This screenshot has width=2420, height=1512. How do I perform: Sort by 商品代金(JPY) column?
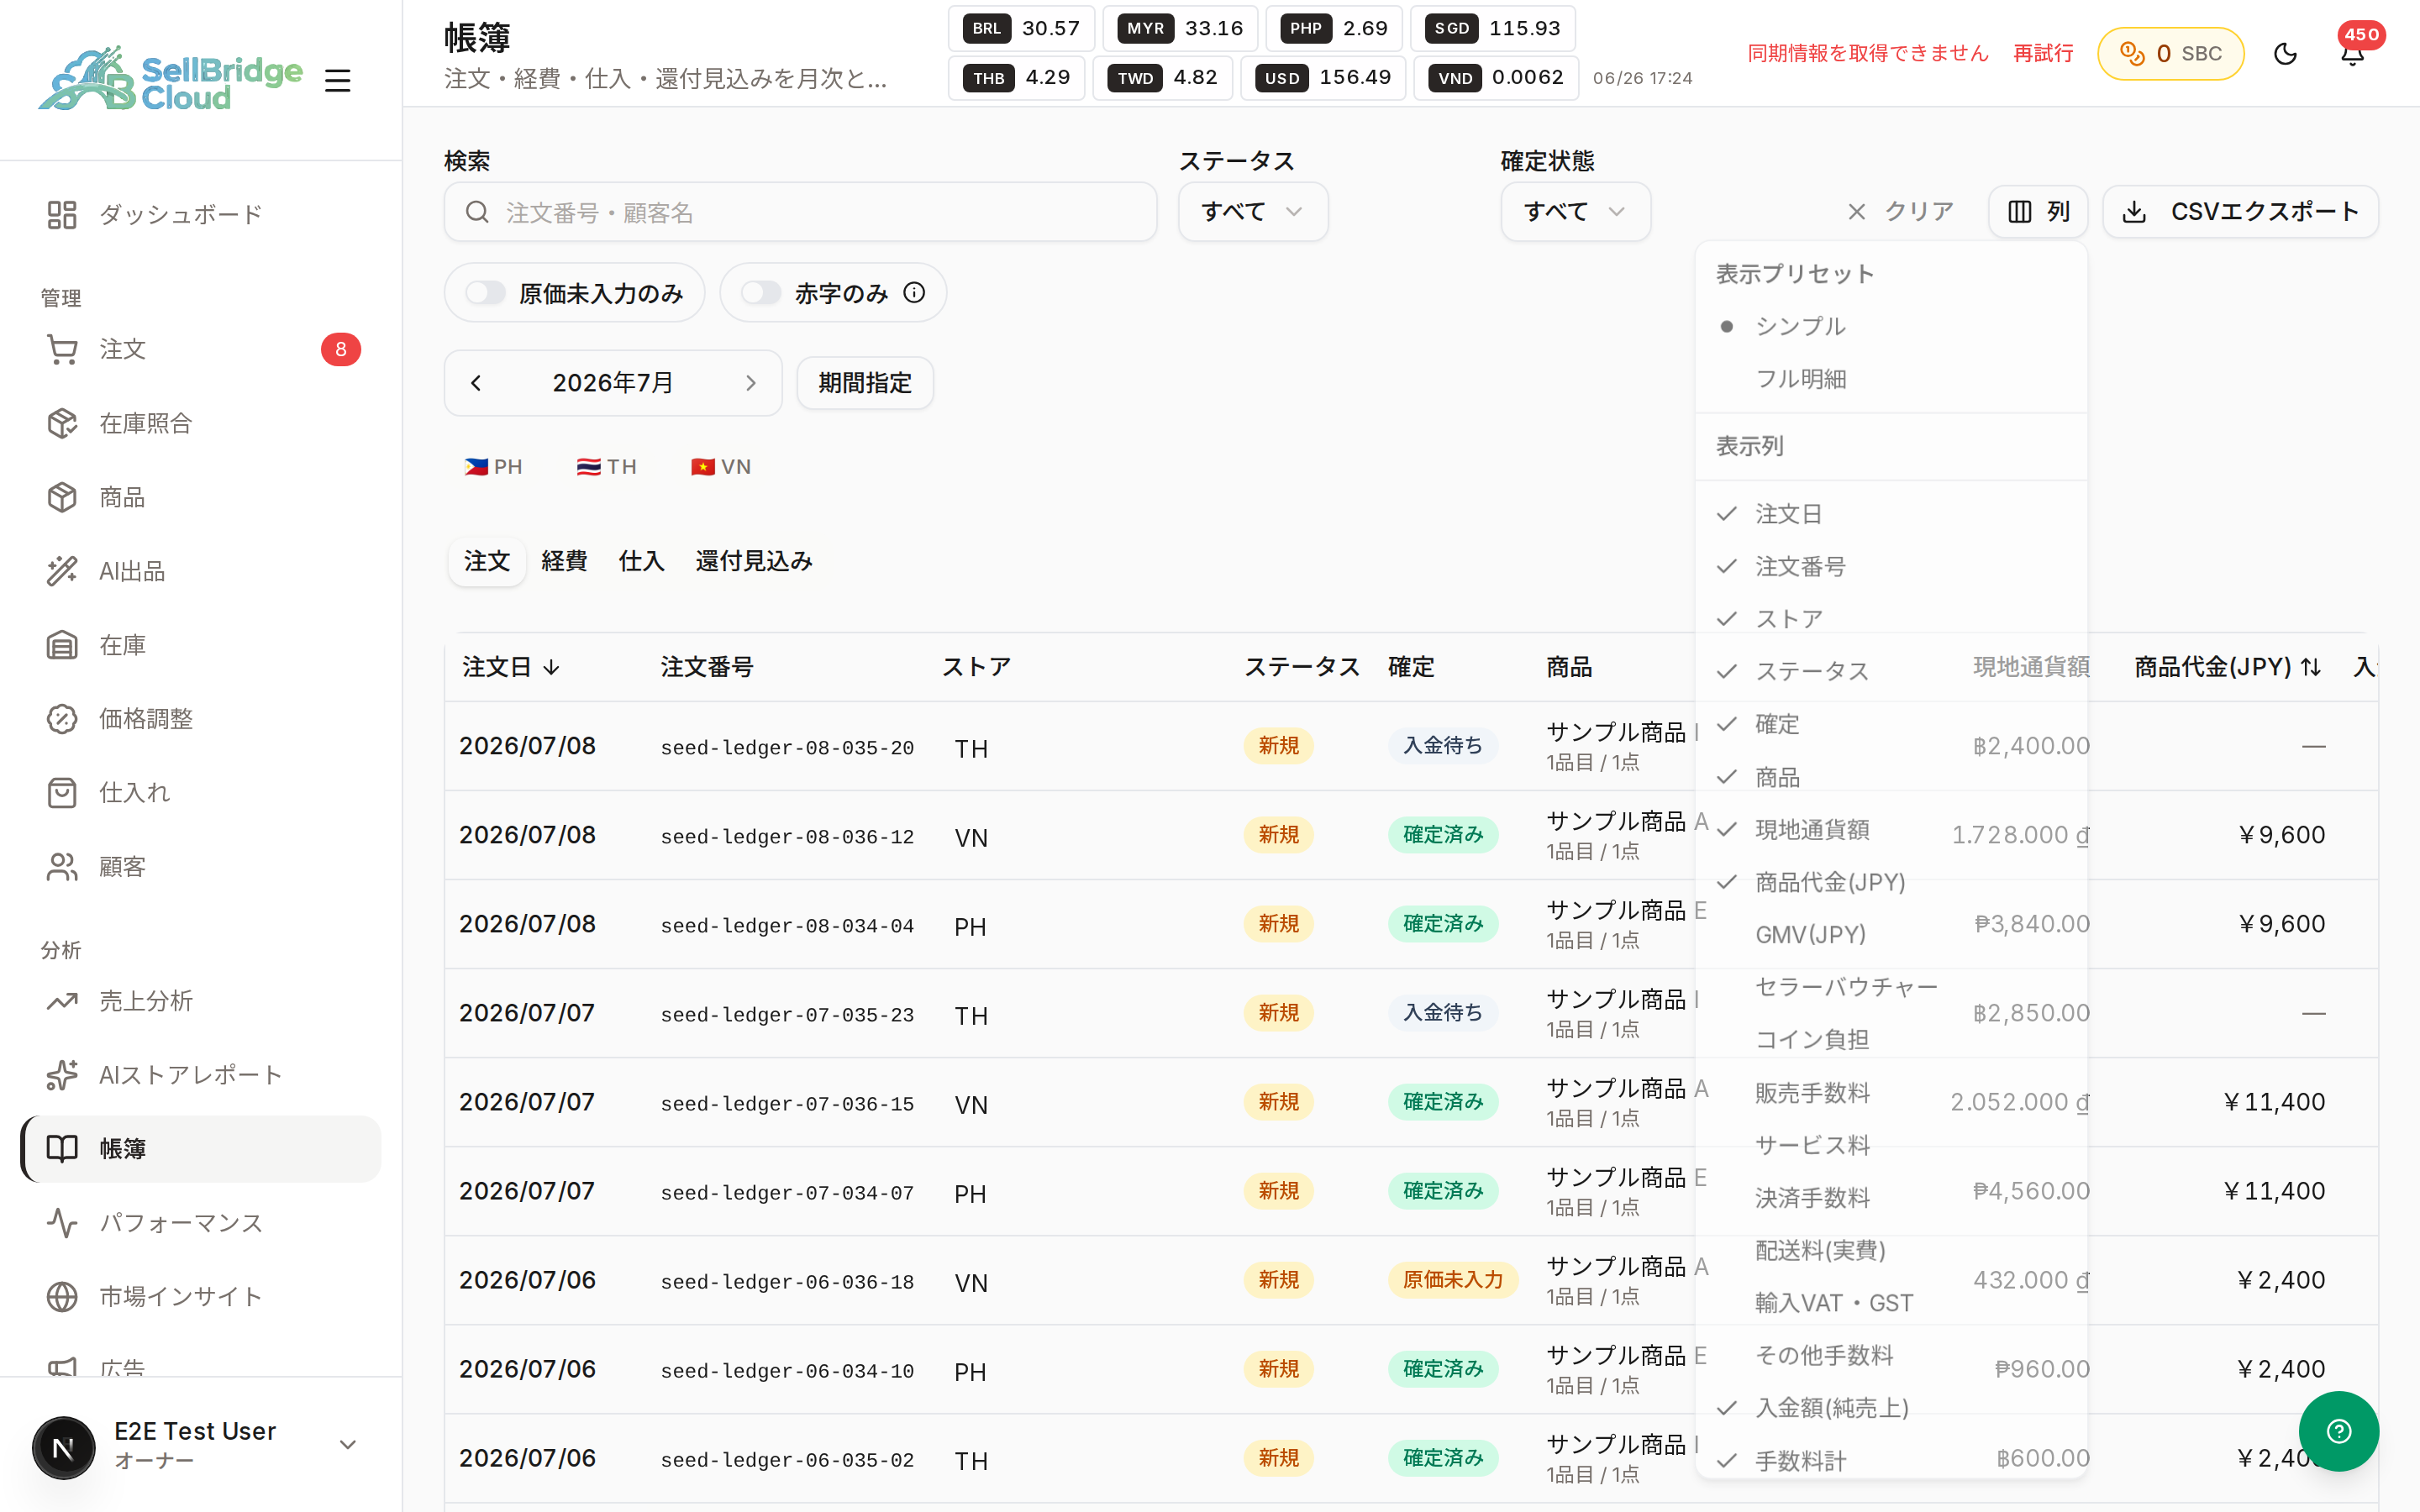pyautogui.click(x=2227, y=667)
